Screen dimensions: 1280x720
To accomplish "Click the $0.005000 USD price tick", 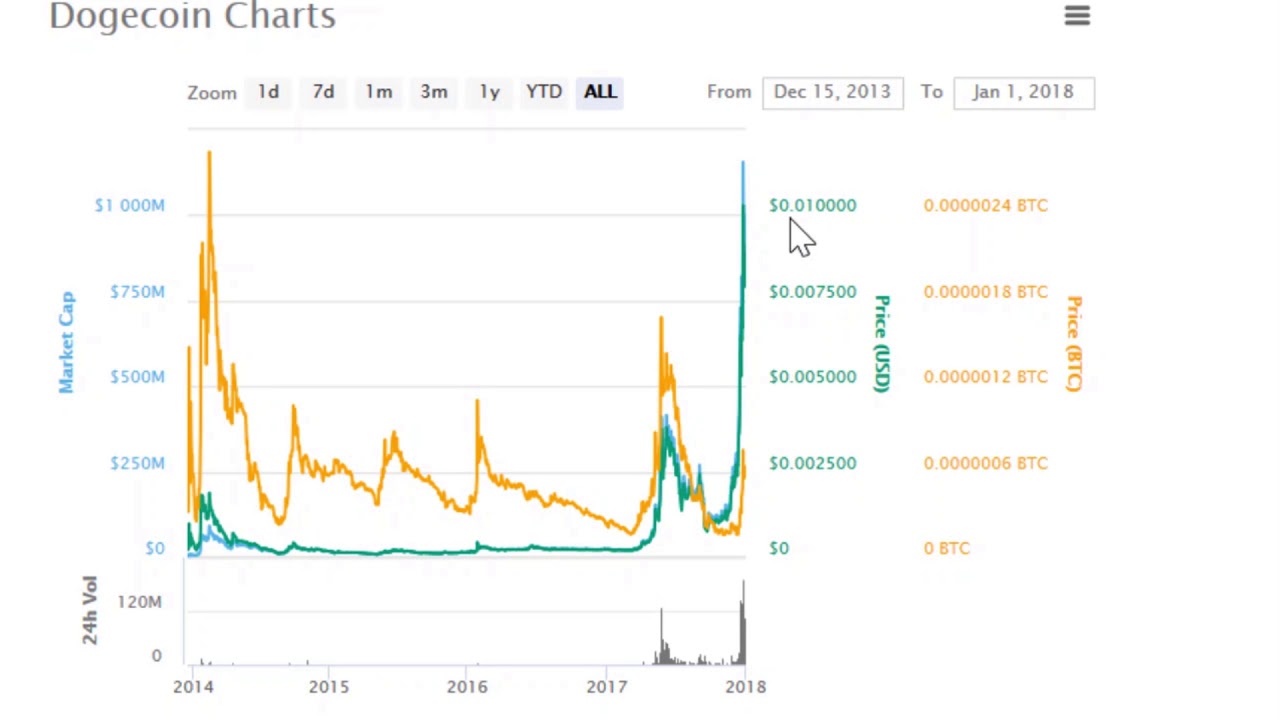I will 812,377.
